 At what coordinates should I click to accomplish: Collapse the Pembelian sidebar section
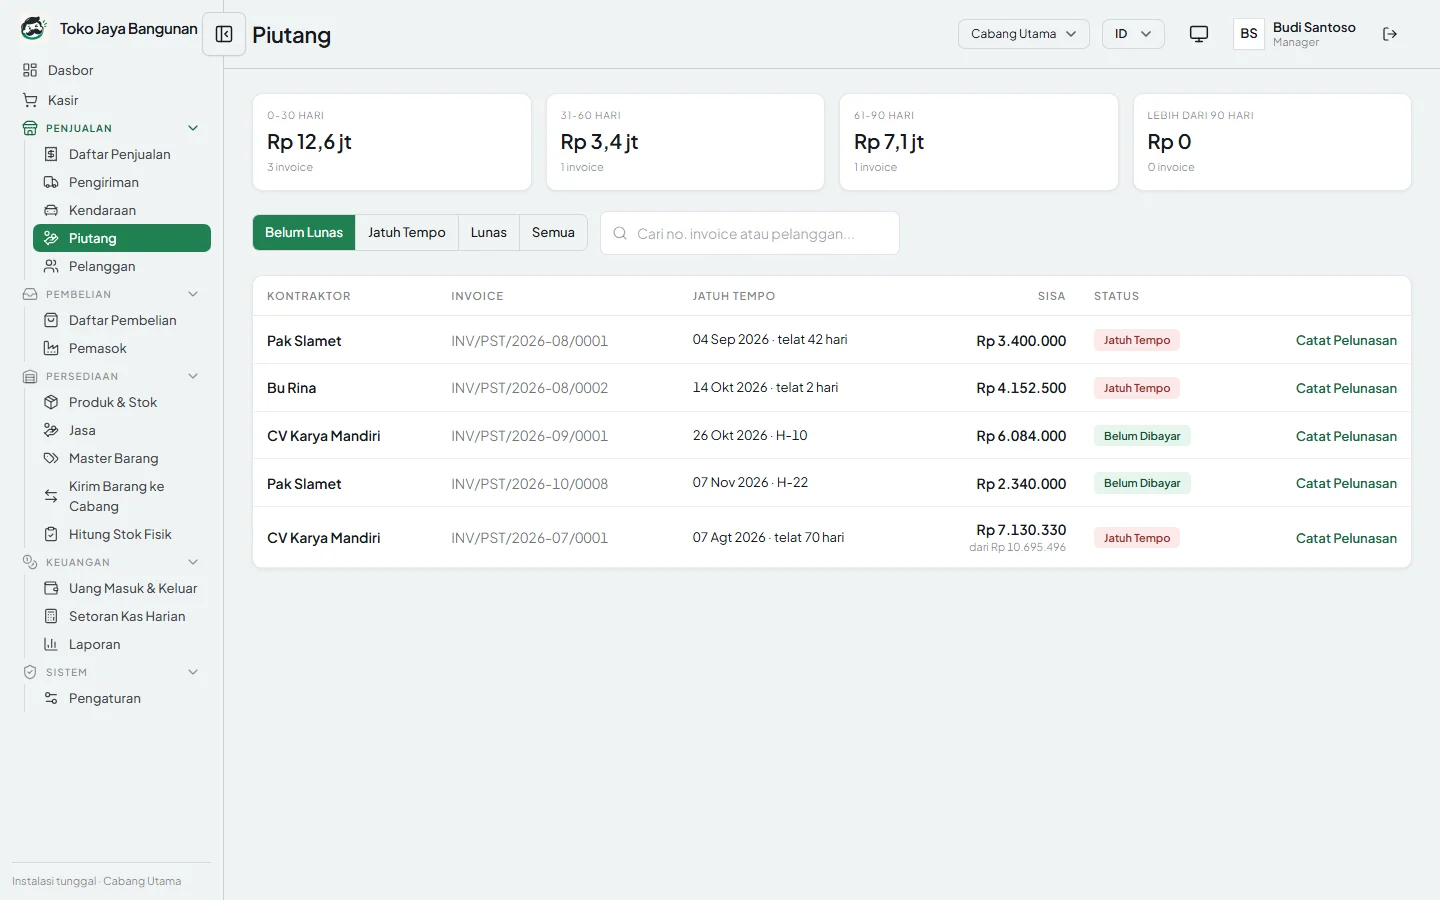193,294
